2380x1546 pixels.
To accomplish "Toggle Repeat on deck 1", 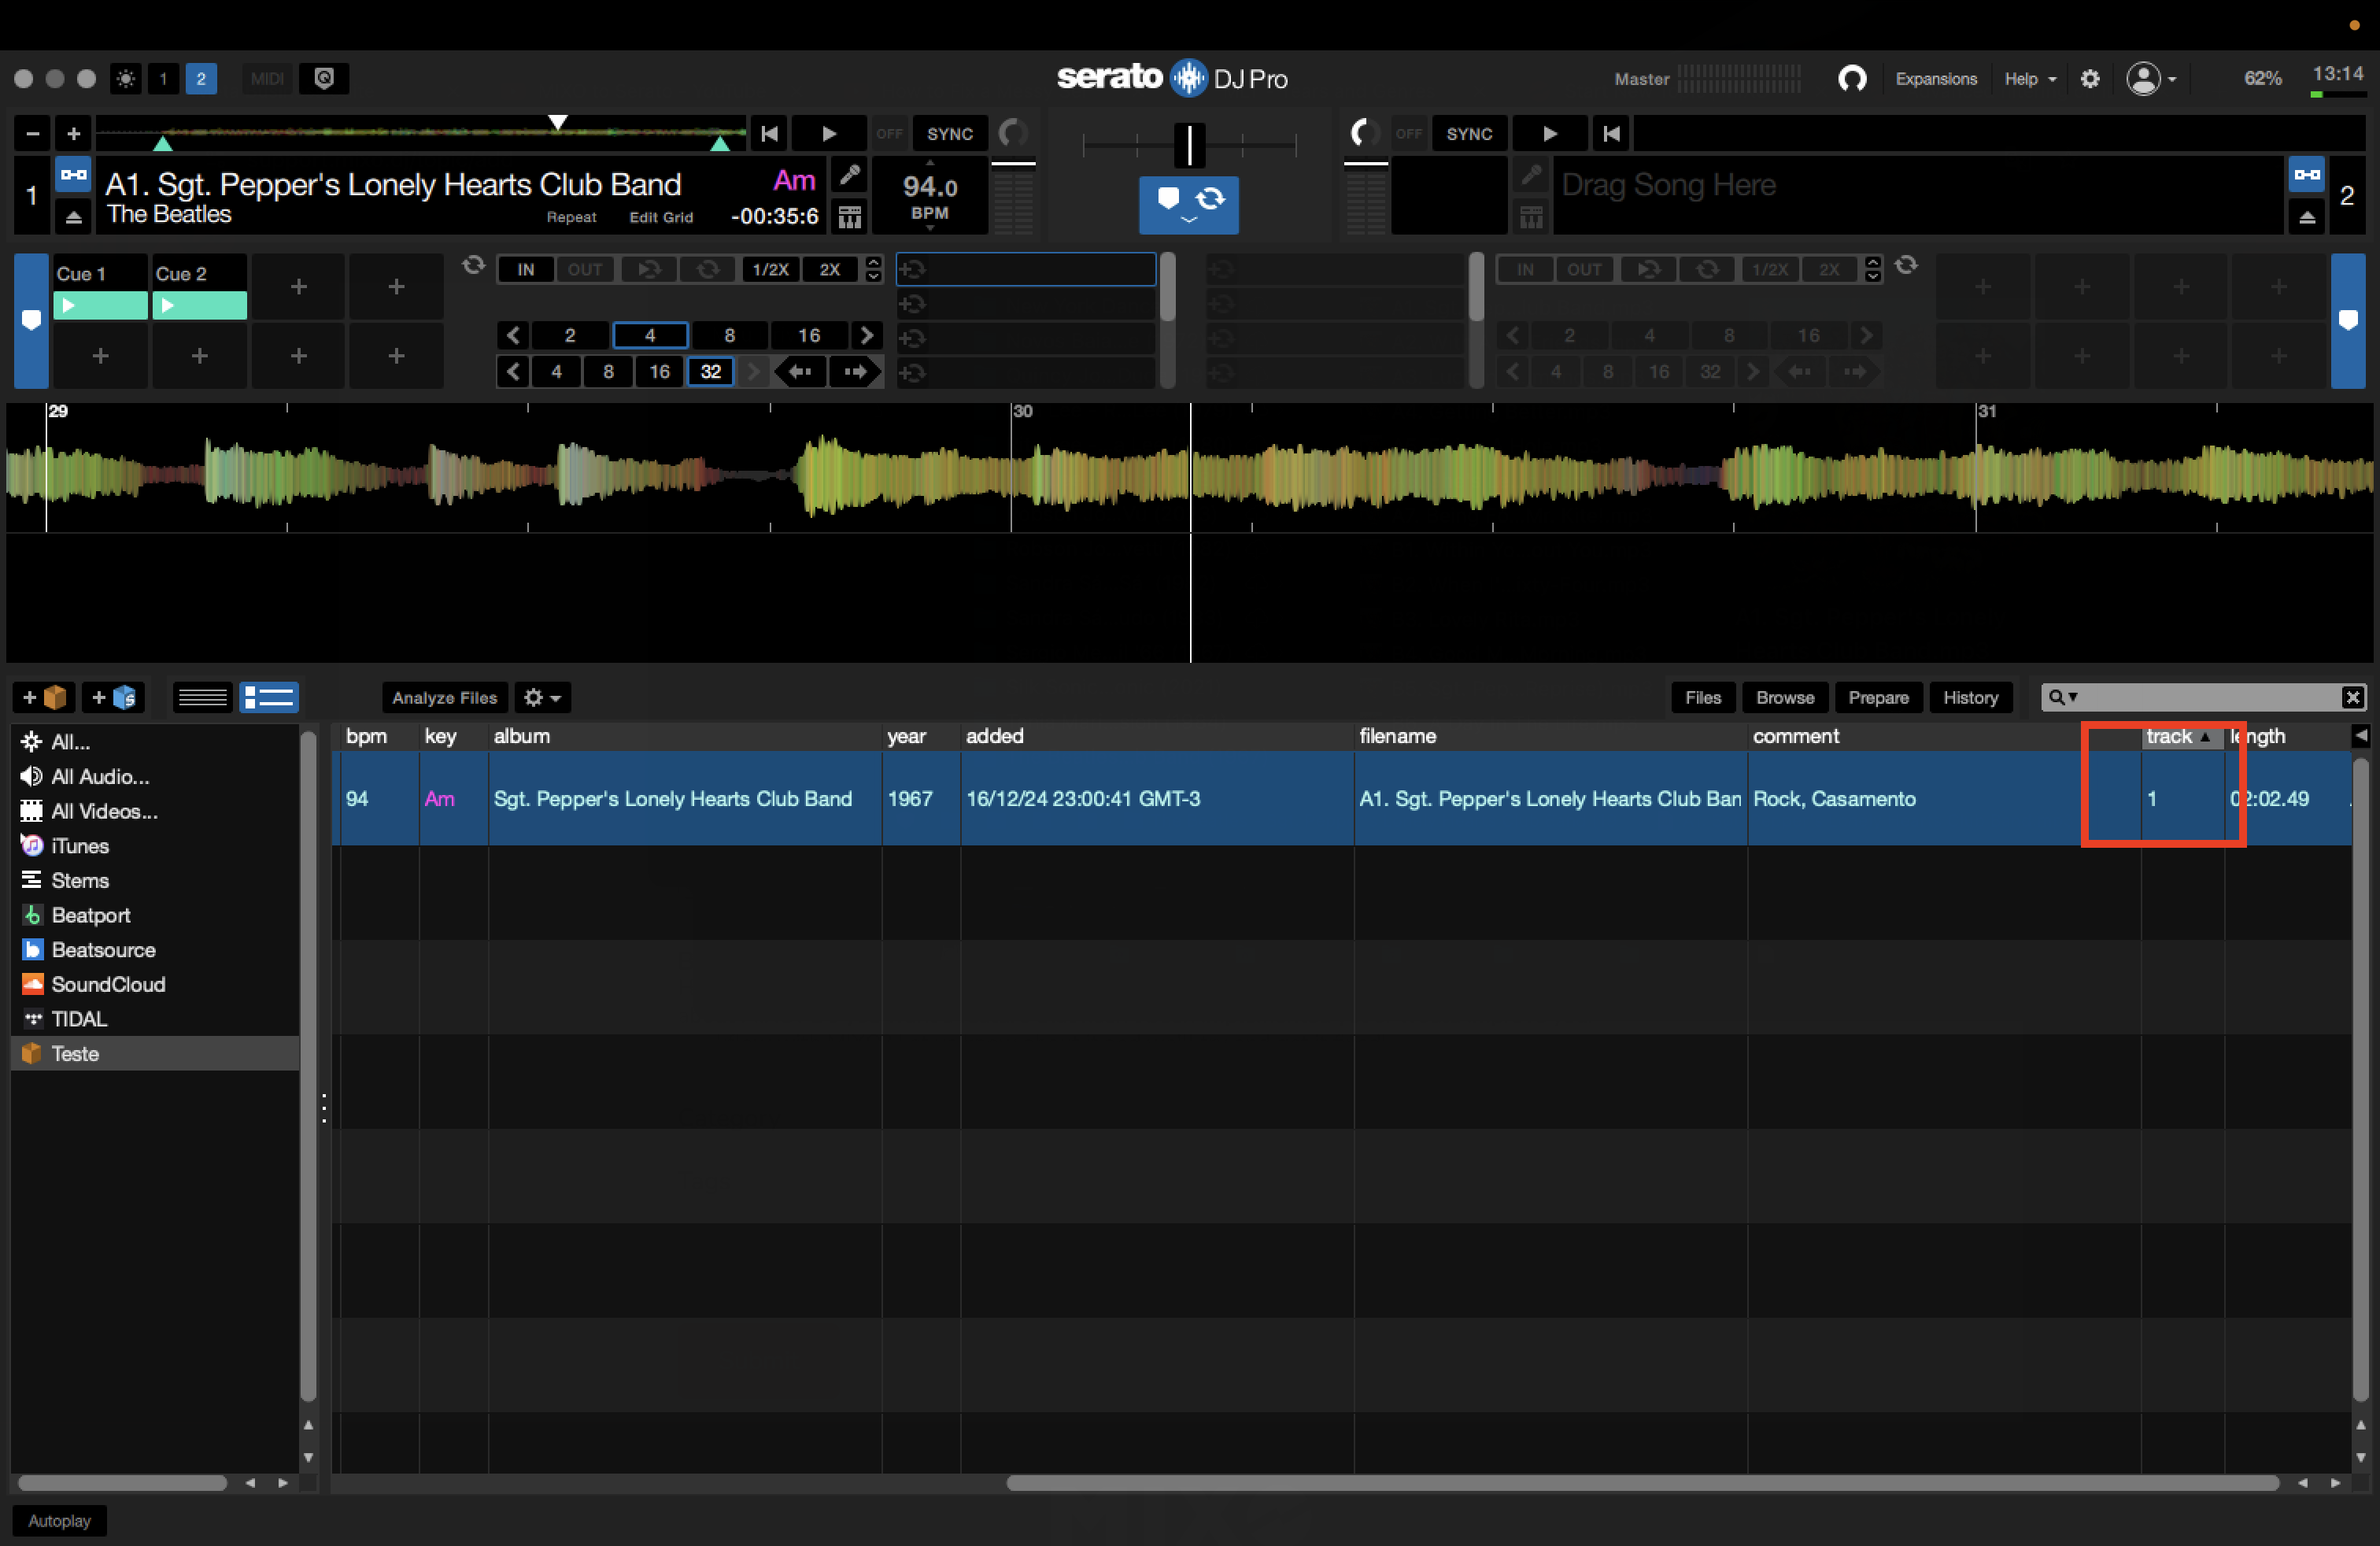I will [571, 217].
